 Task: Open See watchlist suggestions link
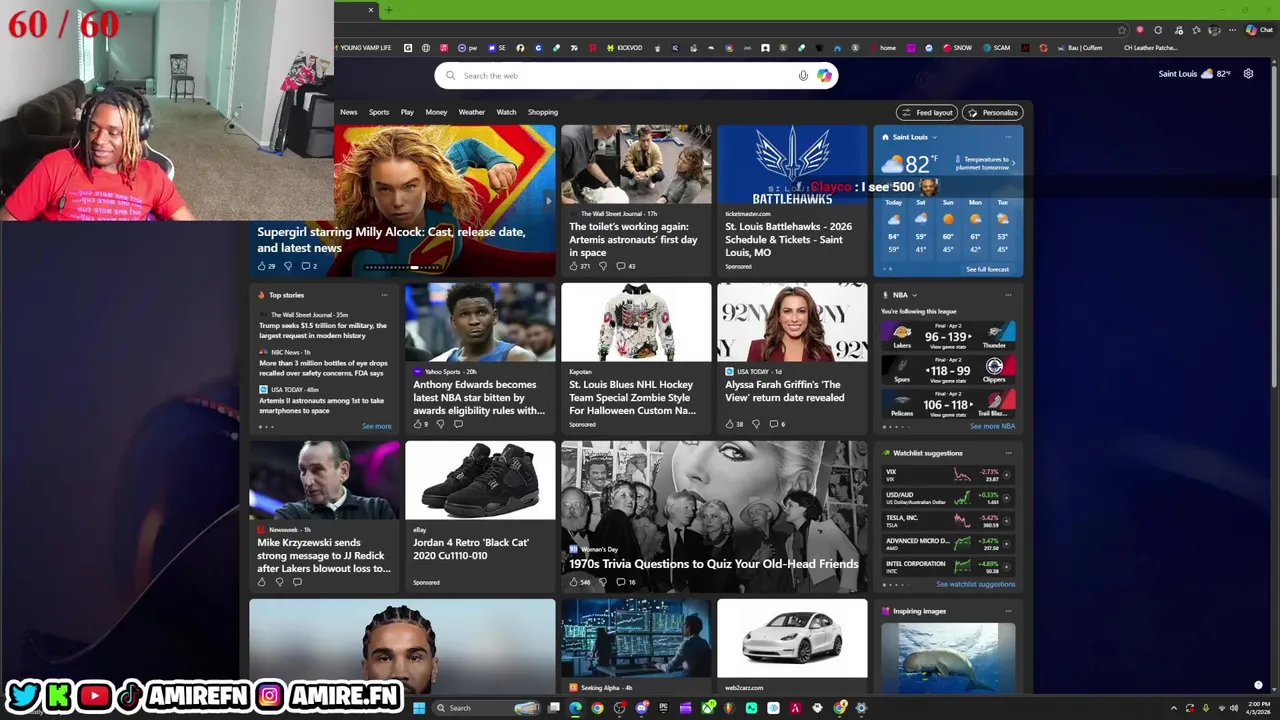(x=975, y=584)
